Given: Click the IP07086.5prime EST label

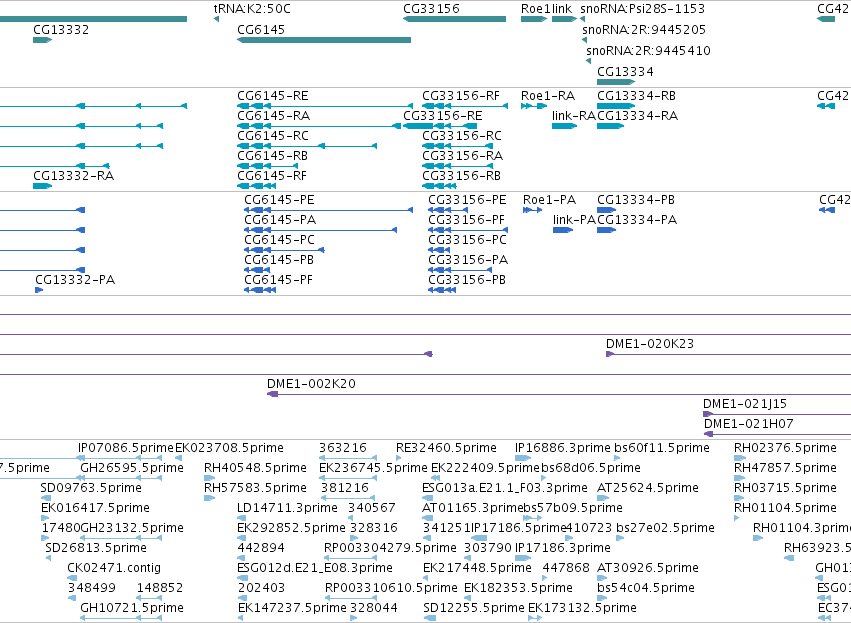Looking at the screenshot, I should point(126,448).
